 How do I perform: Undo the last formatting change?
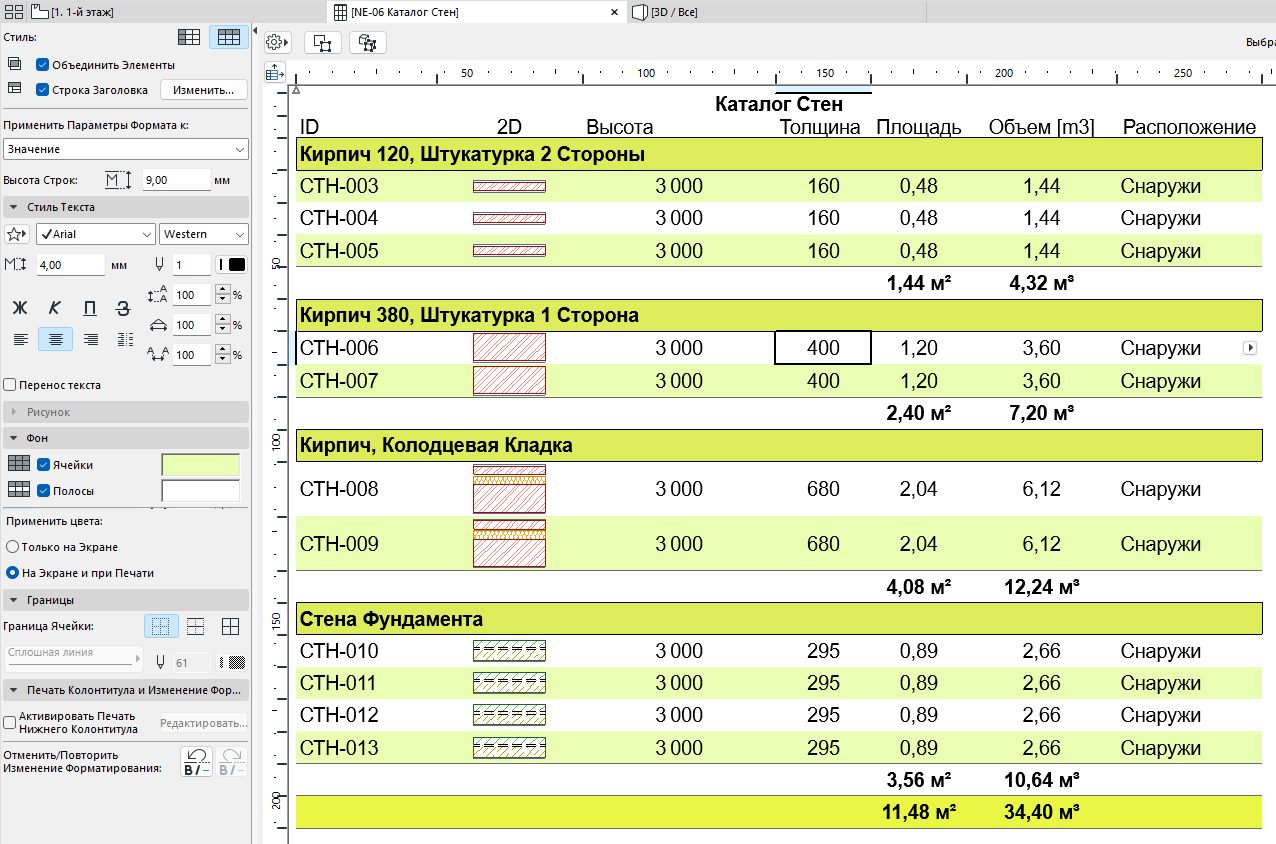point(196,762)
